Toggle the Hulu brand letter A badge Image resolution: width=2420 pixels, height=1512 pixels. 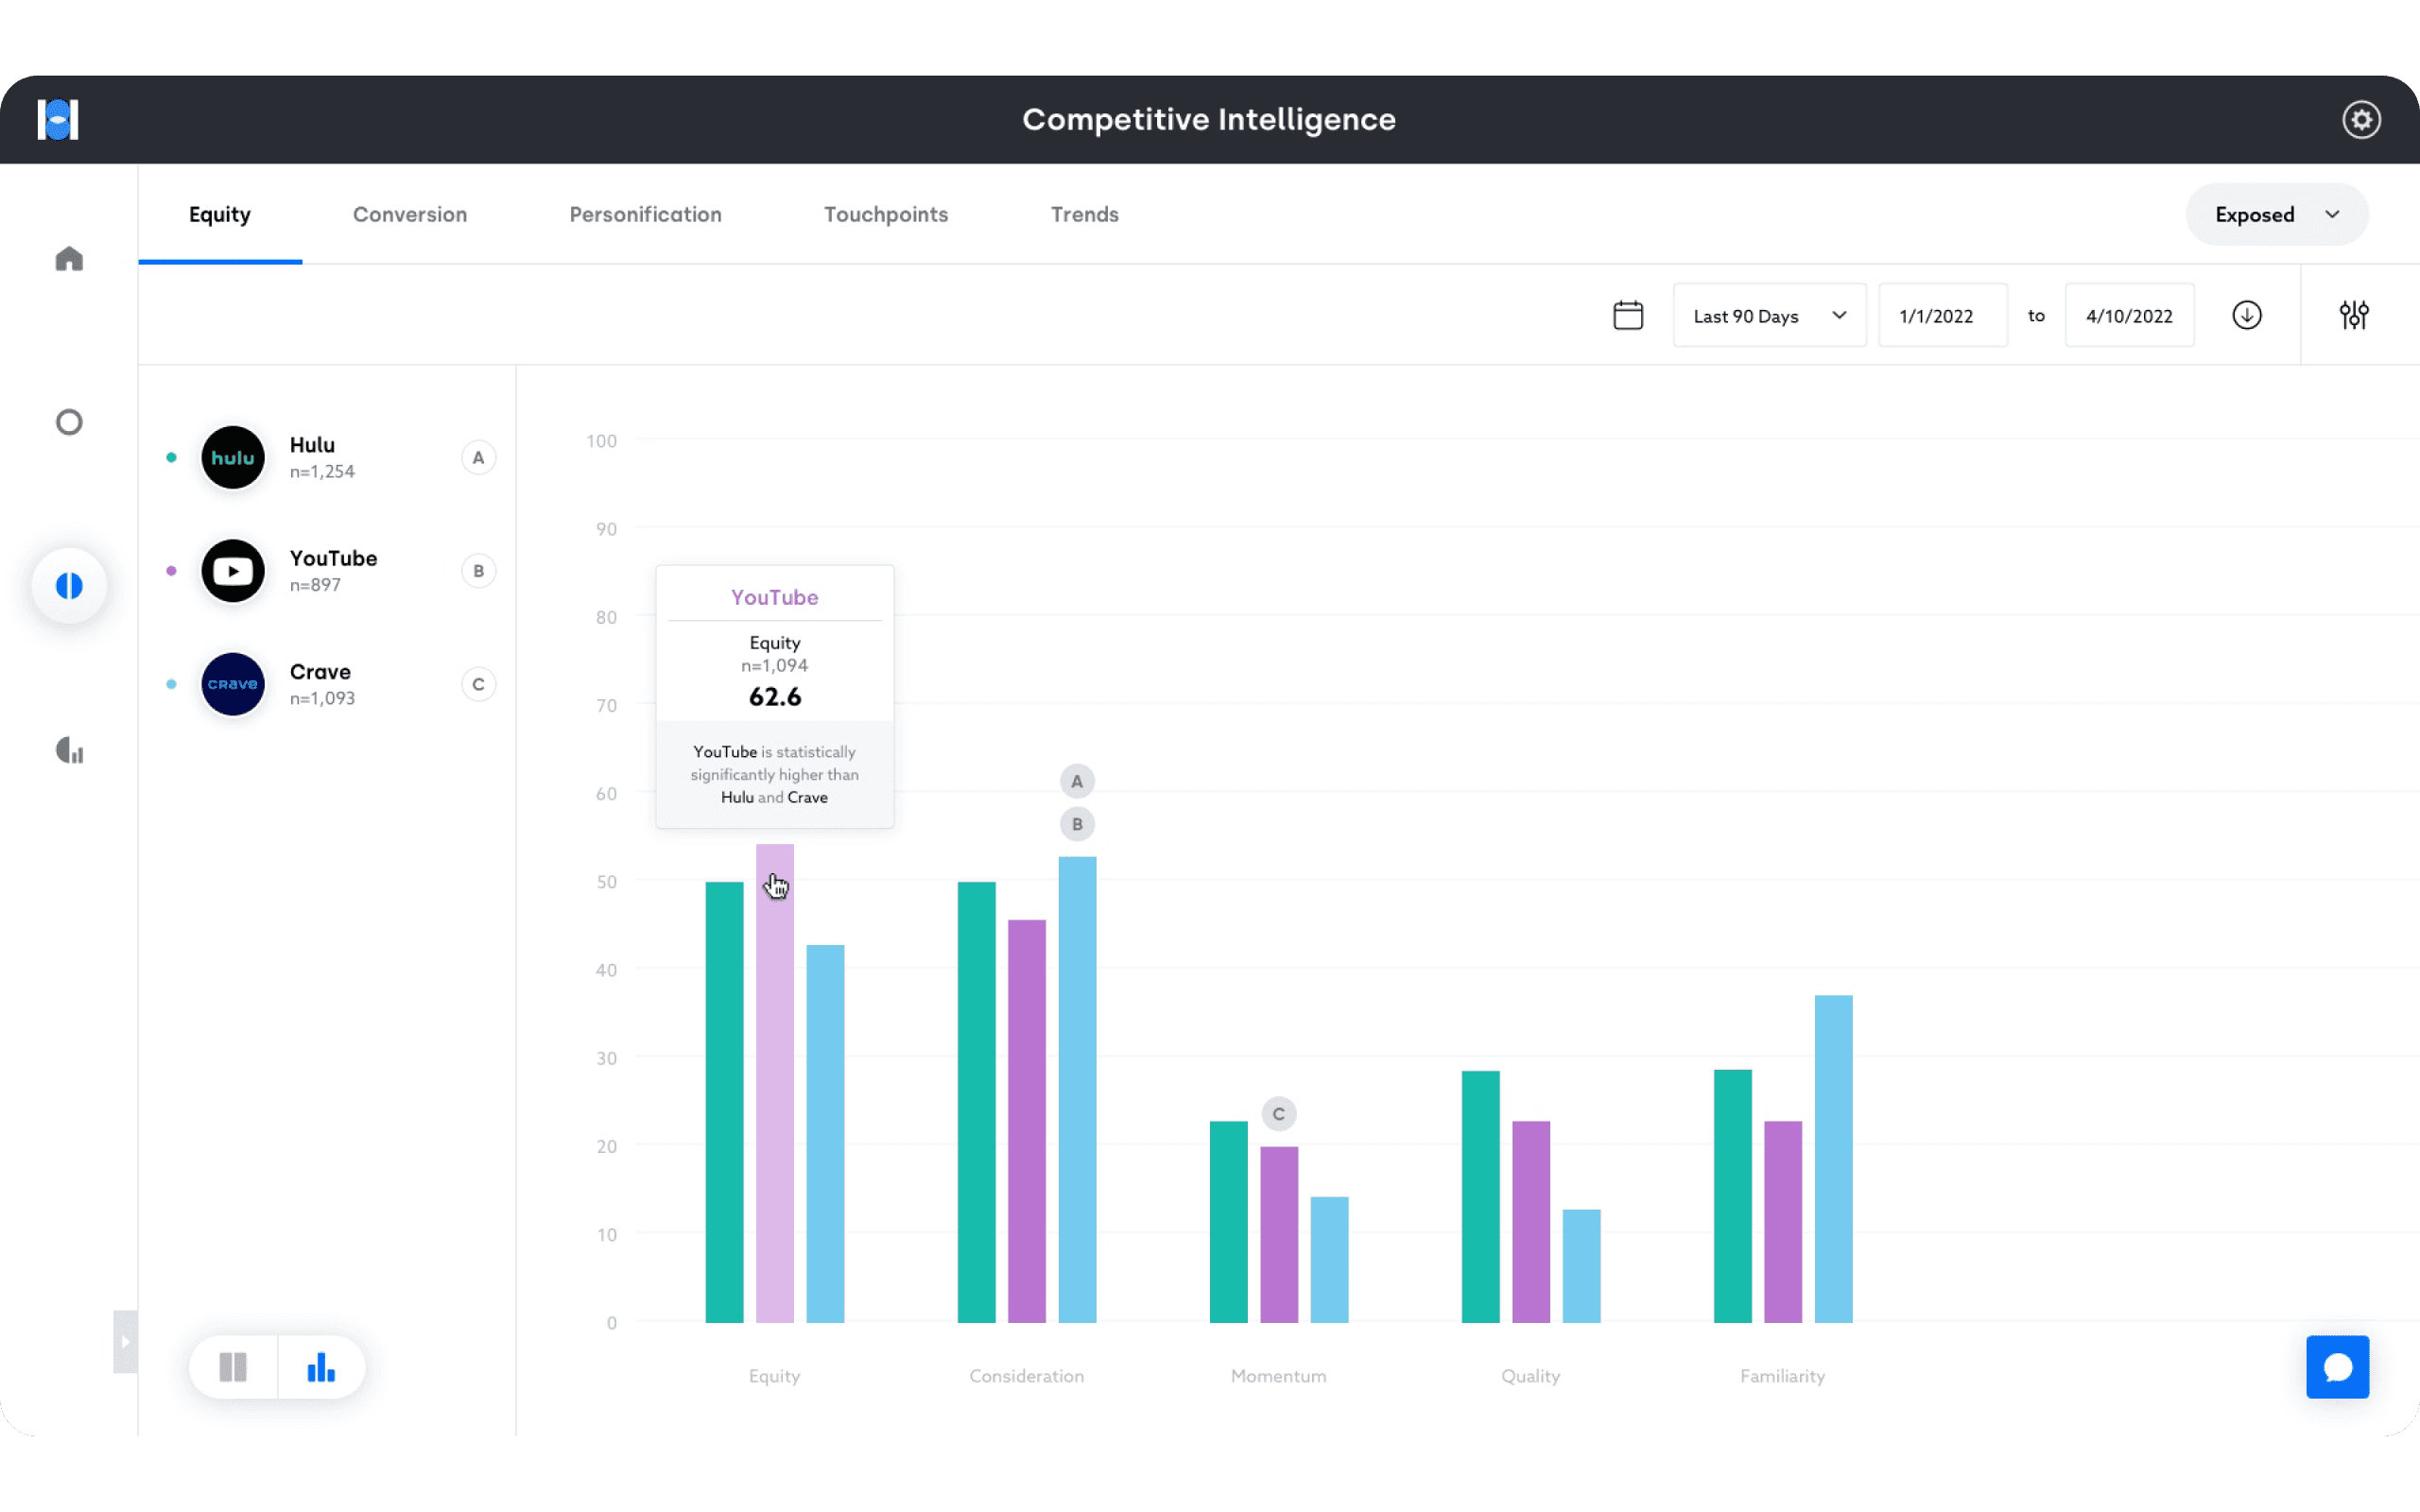click(x=478, y=458)
